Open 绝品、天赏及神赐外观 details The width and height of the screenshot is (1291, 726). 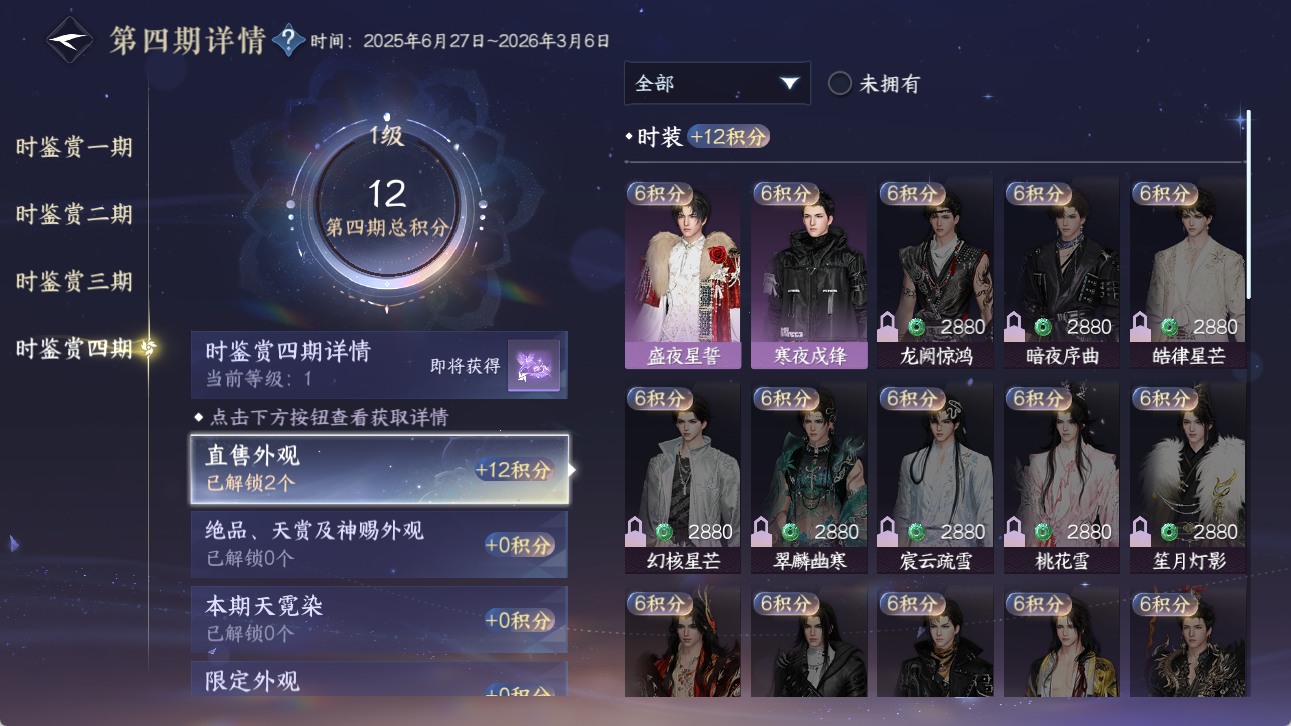tap(380, 544)
